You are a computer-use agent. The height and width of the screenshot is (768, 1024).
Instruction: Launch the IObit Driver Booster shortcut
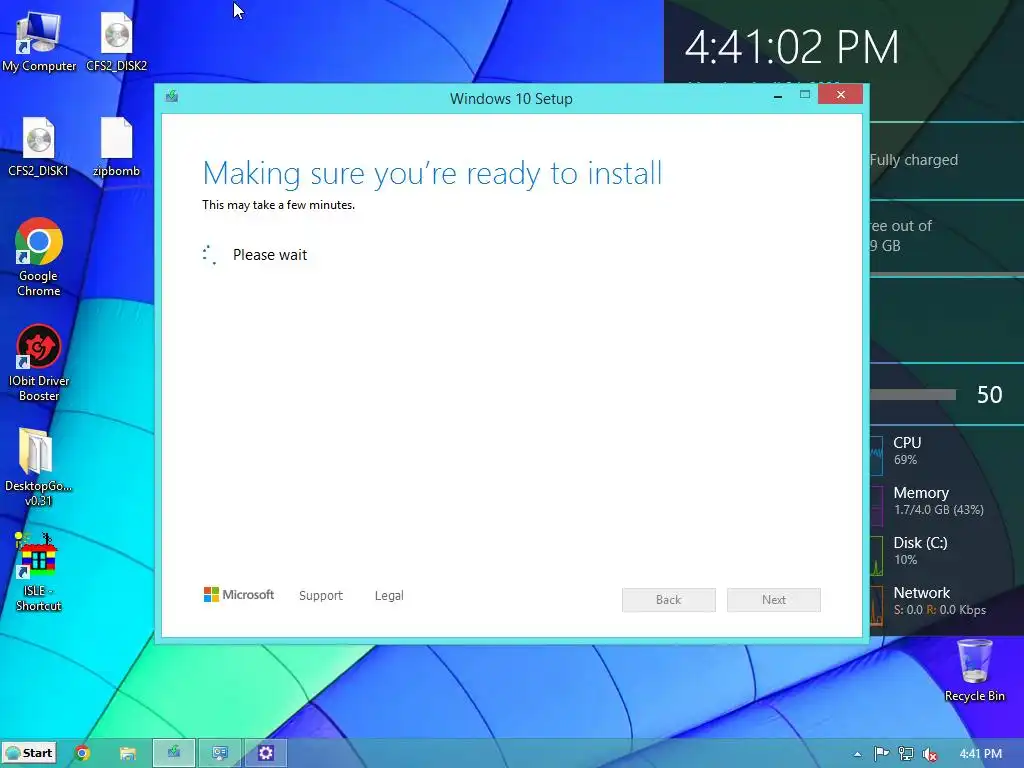[39, 362]
